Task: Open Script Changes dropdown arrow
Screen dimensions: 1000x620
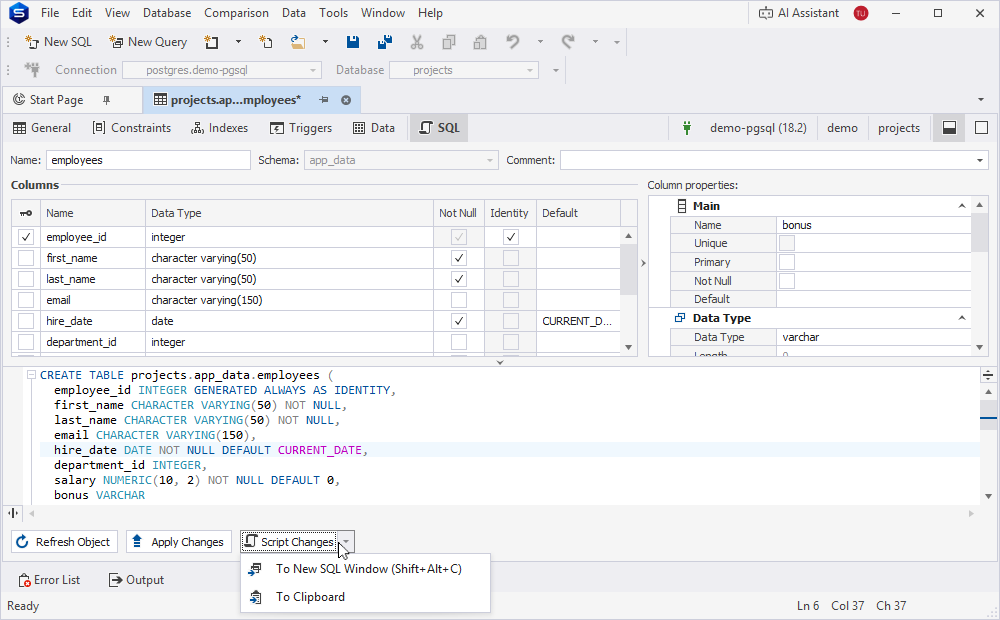Action: pyautogui.click(x=346, y=542)
